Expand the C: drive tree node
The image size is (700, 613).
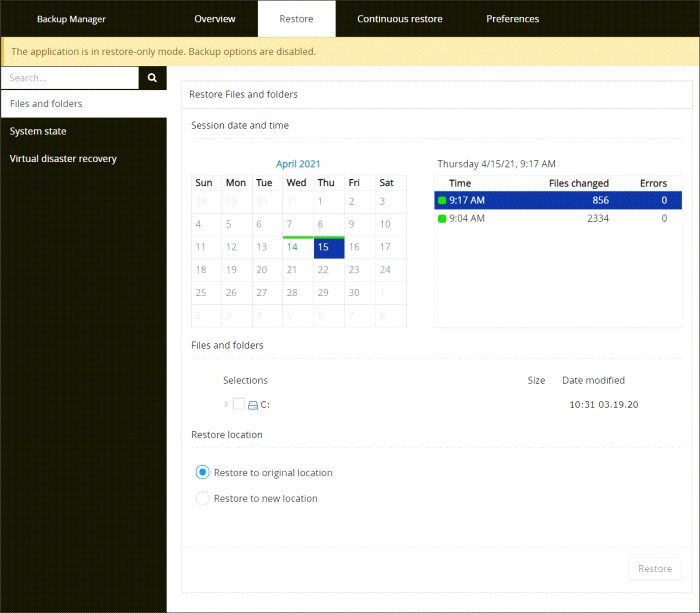(x=227, y=405)
